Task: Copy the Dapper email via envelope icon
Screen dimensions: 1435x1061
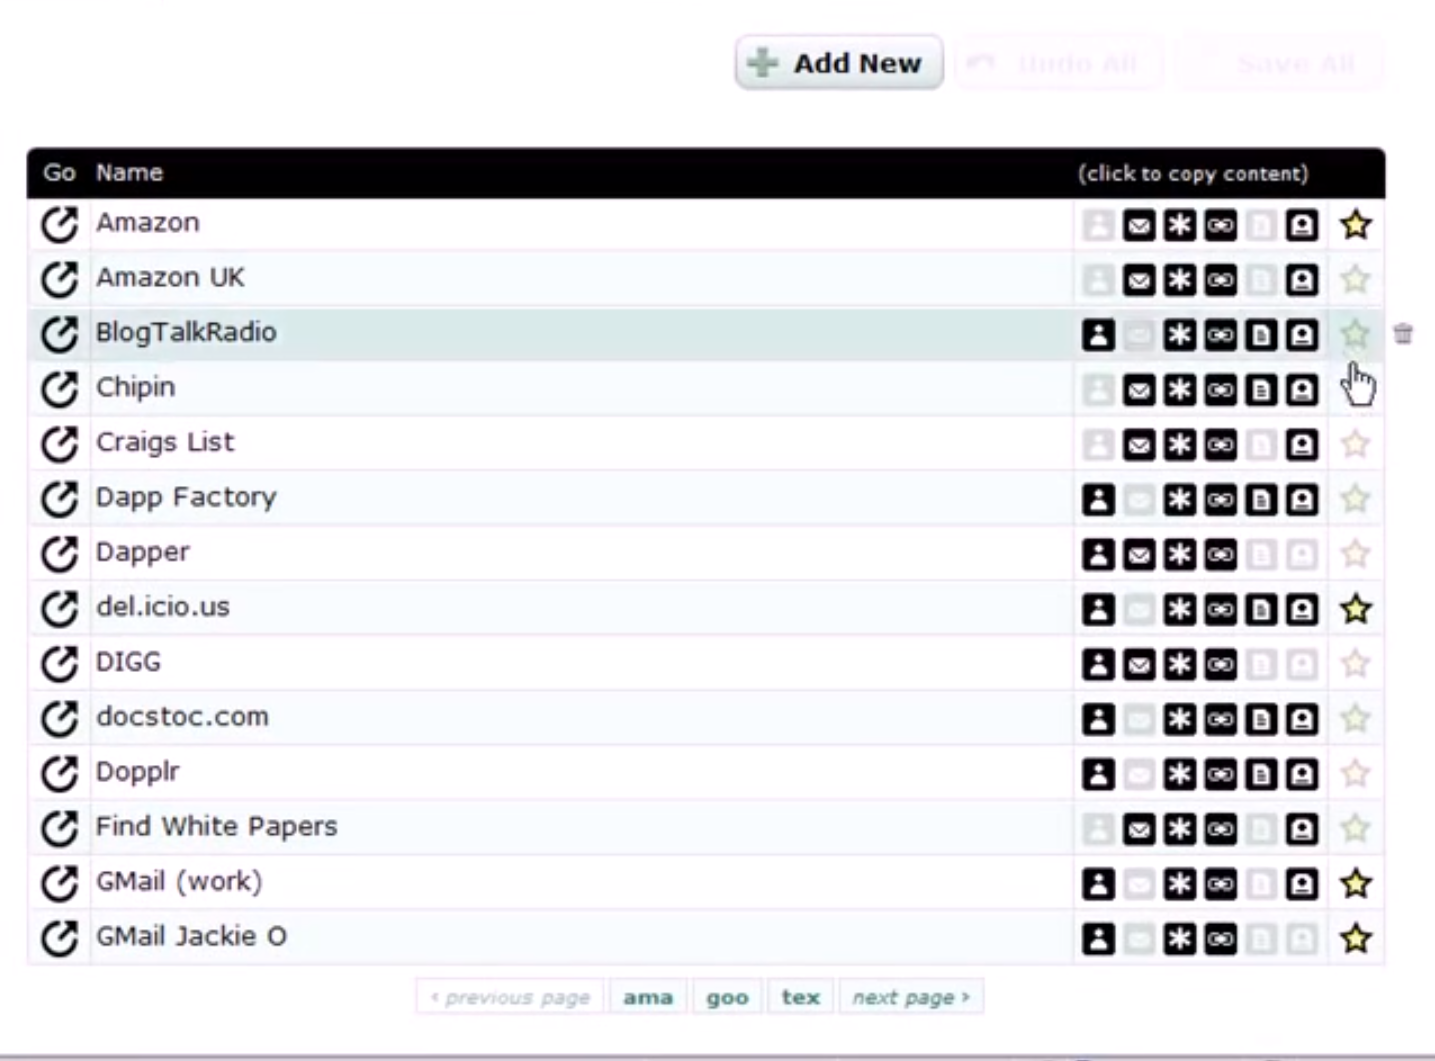Action: tap(1139, 555)
